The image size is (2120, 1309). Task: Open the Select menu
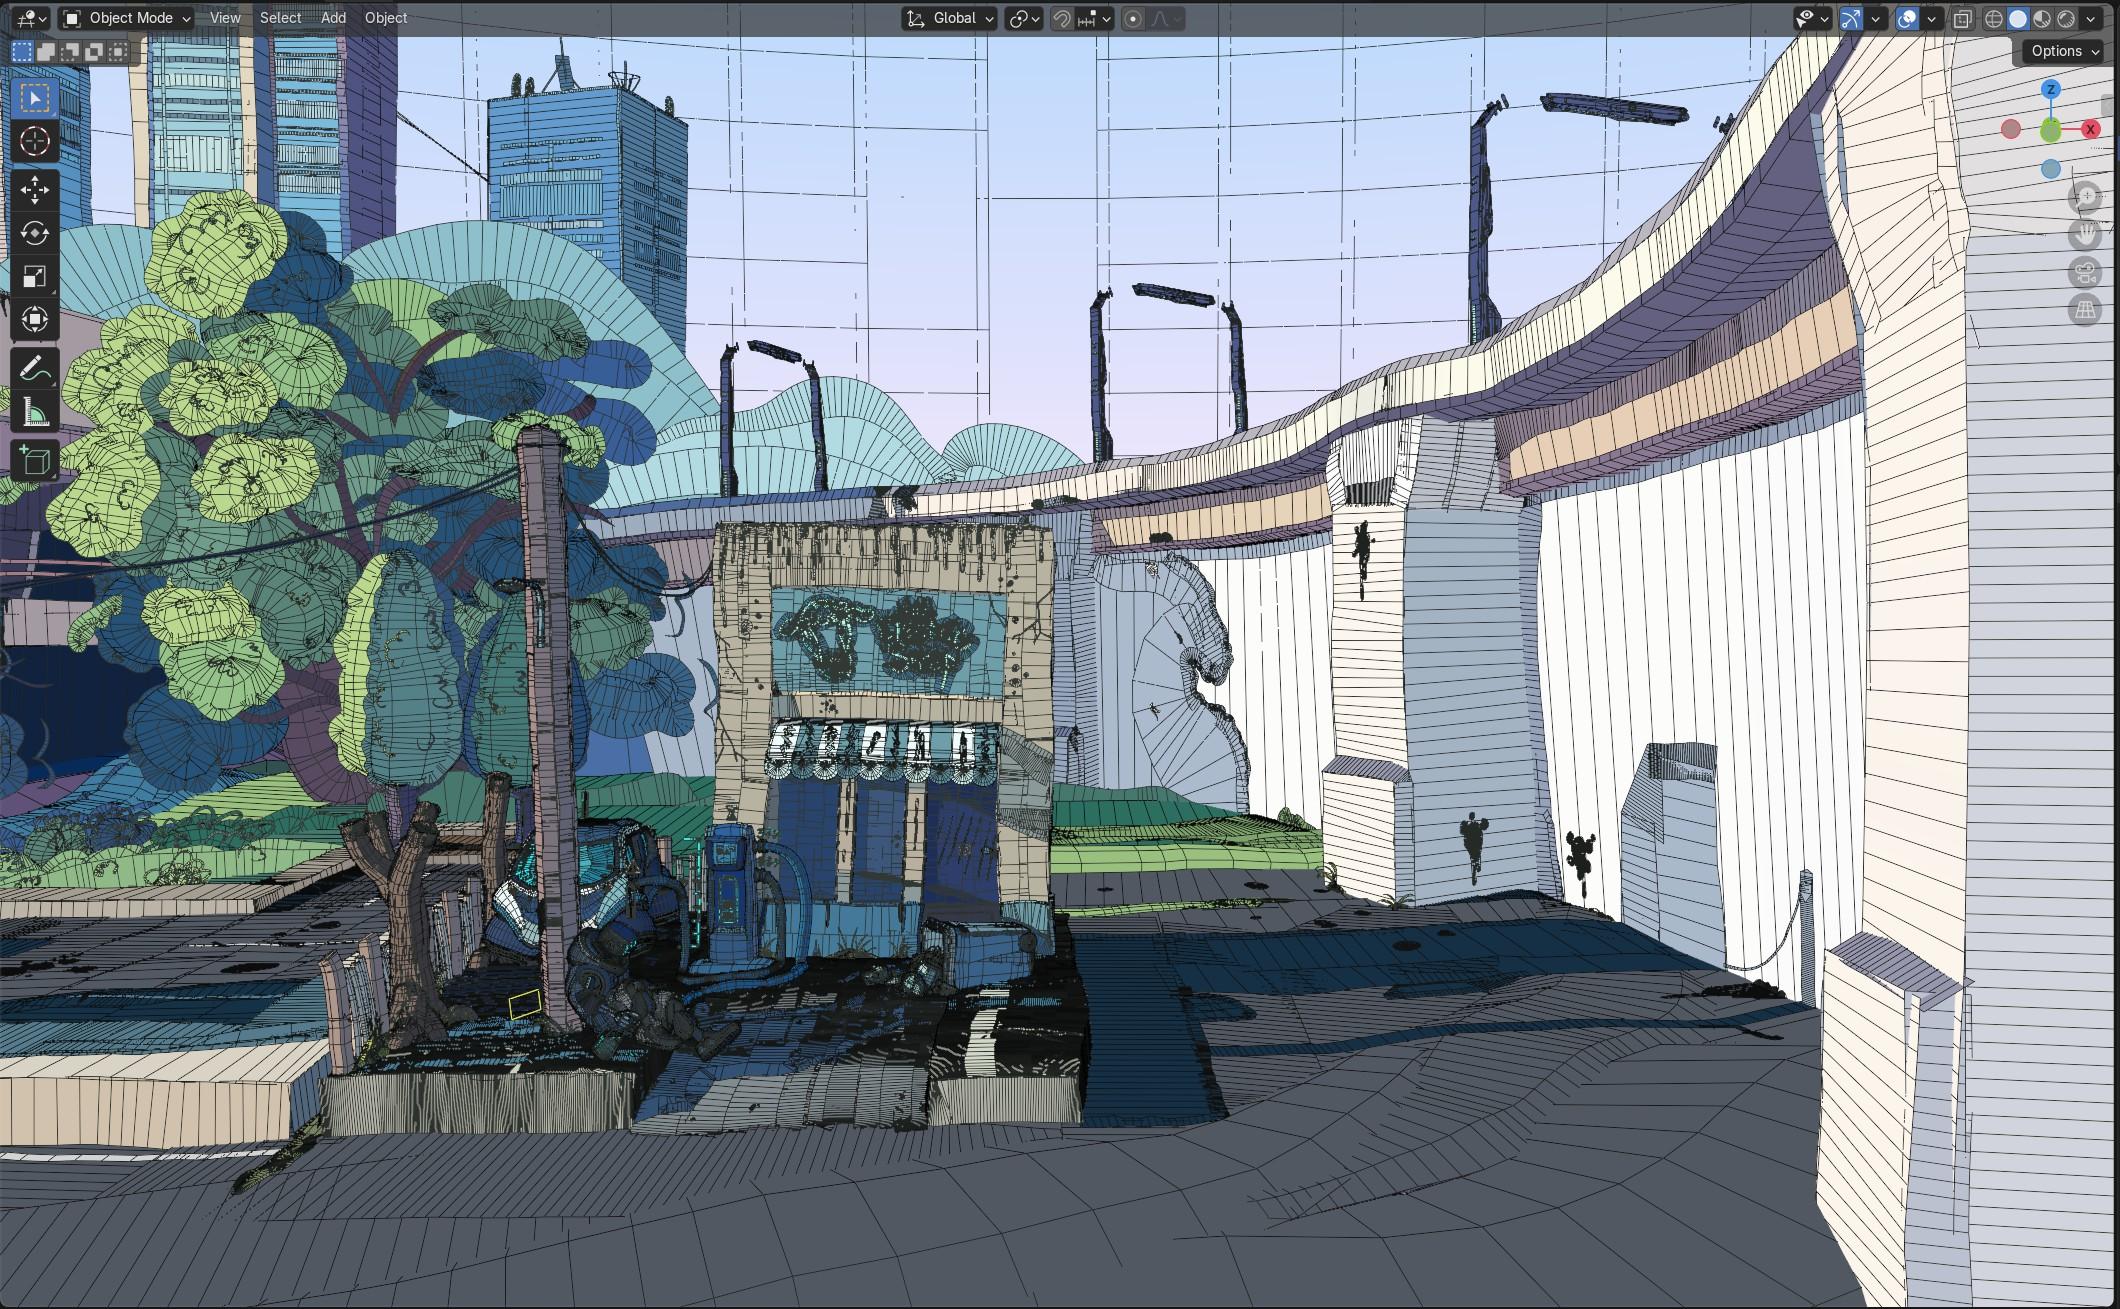pos(280,18)
